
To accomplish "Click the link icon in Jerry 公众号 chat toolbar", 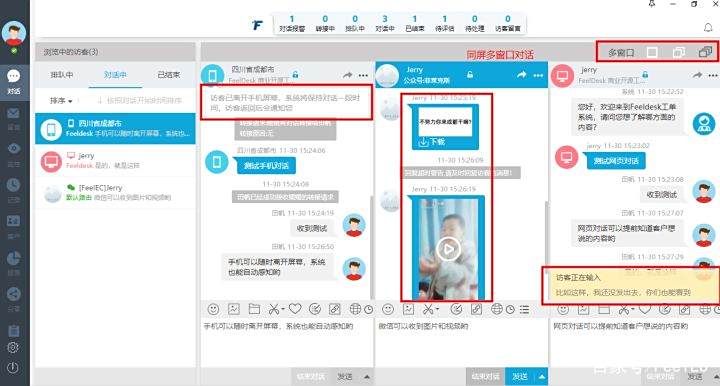I will click(476, 309).
